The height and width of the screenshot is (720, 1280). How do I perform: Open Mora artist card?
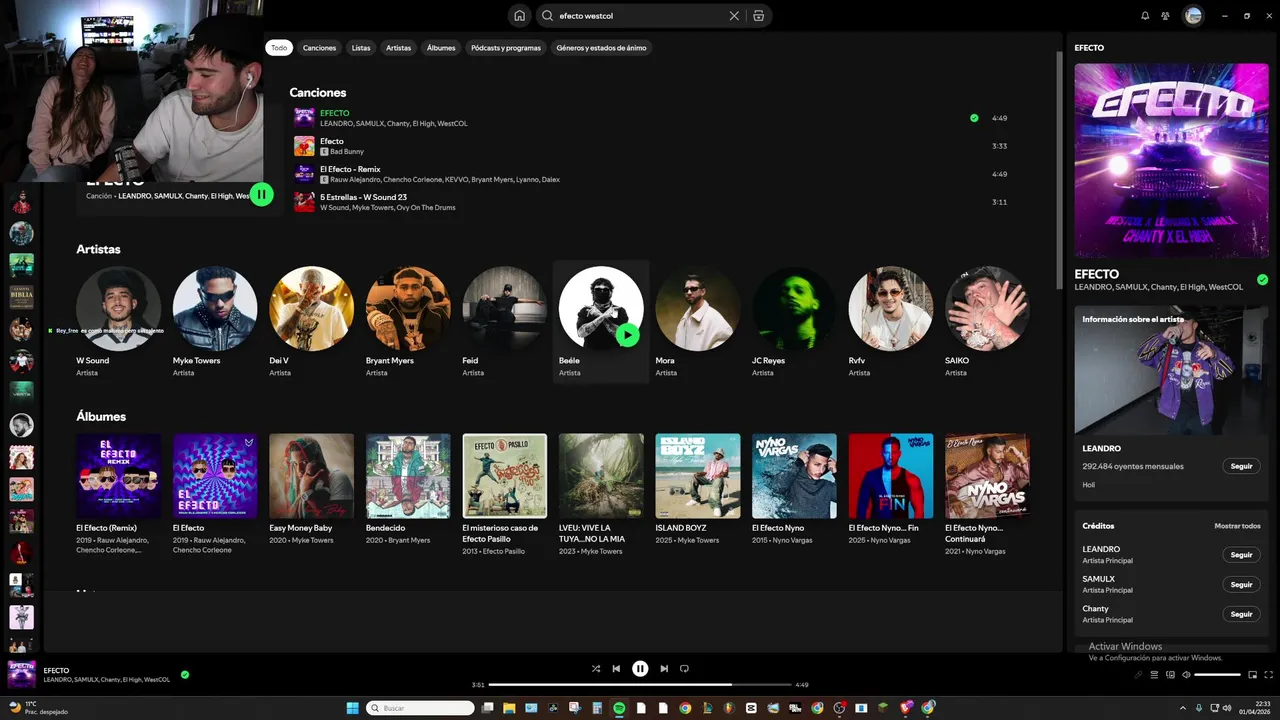click(x=698, y=321)
